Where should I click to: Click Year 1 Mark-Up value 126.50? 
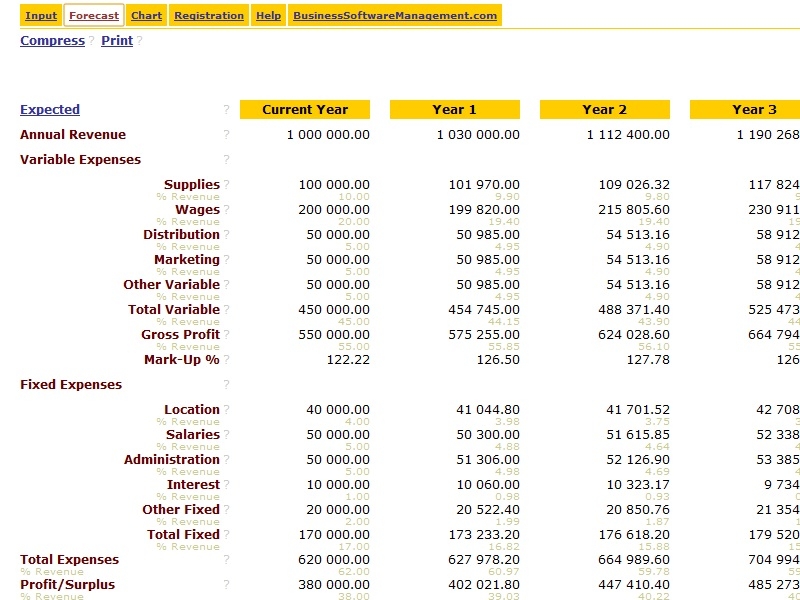(498, 360)
